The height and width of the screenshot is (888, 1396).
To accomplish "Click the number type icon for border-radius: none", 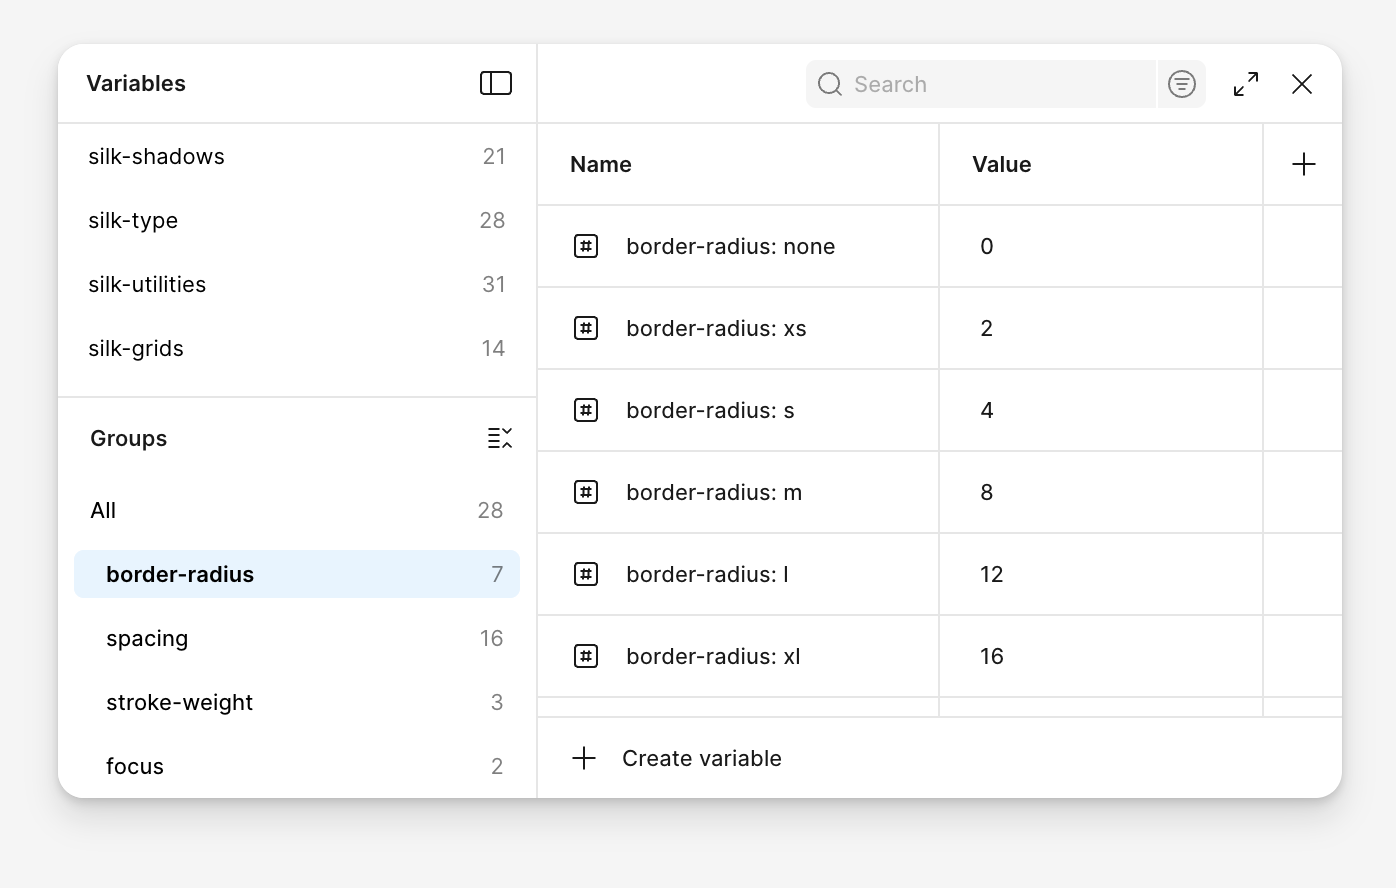I will tap(586, 246).
